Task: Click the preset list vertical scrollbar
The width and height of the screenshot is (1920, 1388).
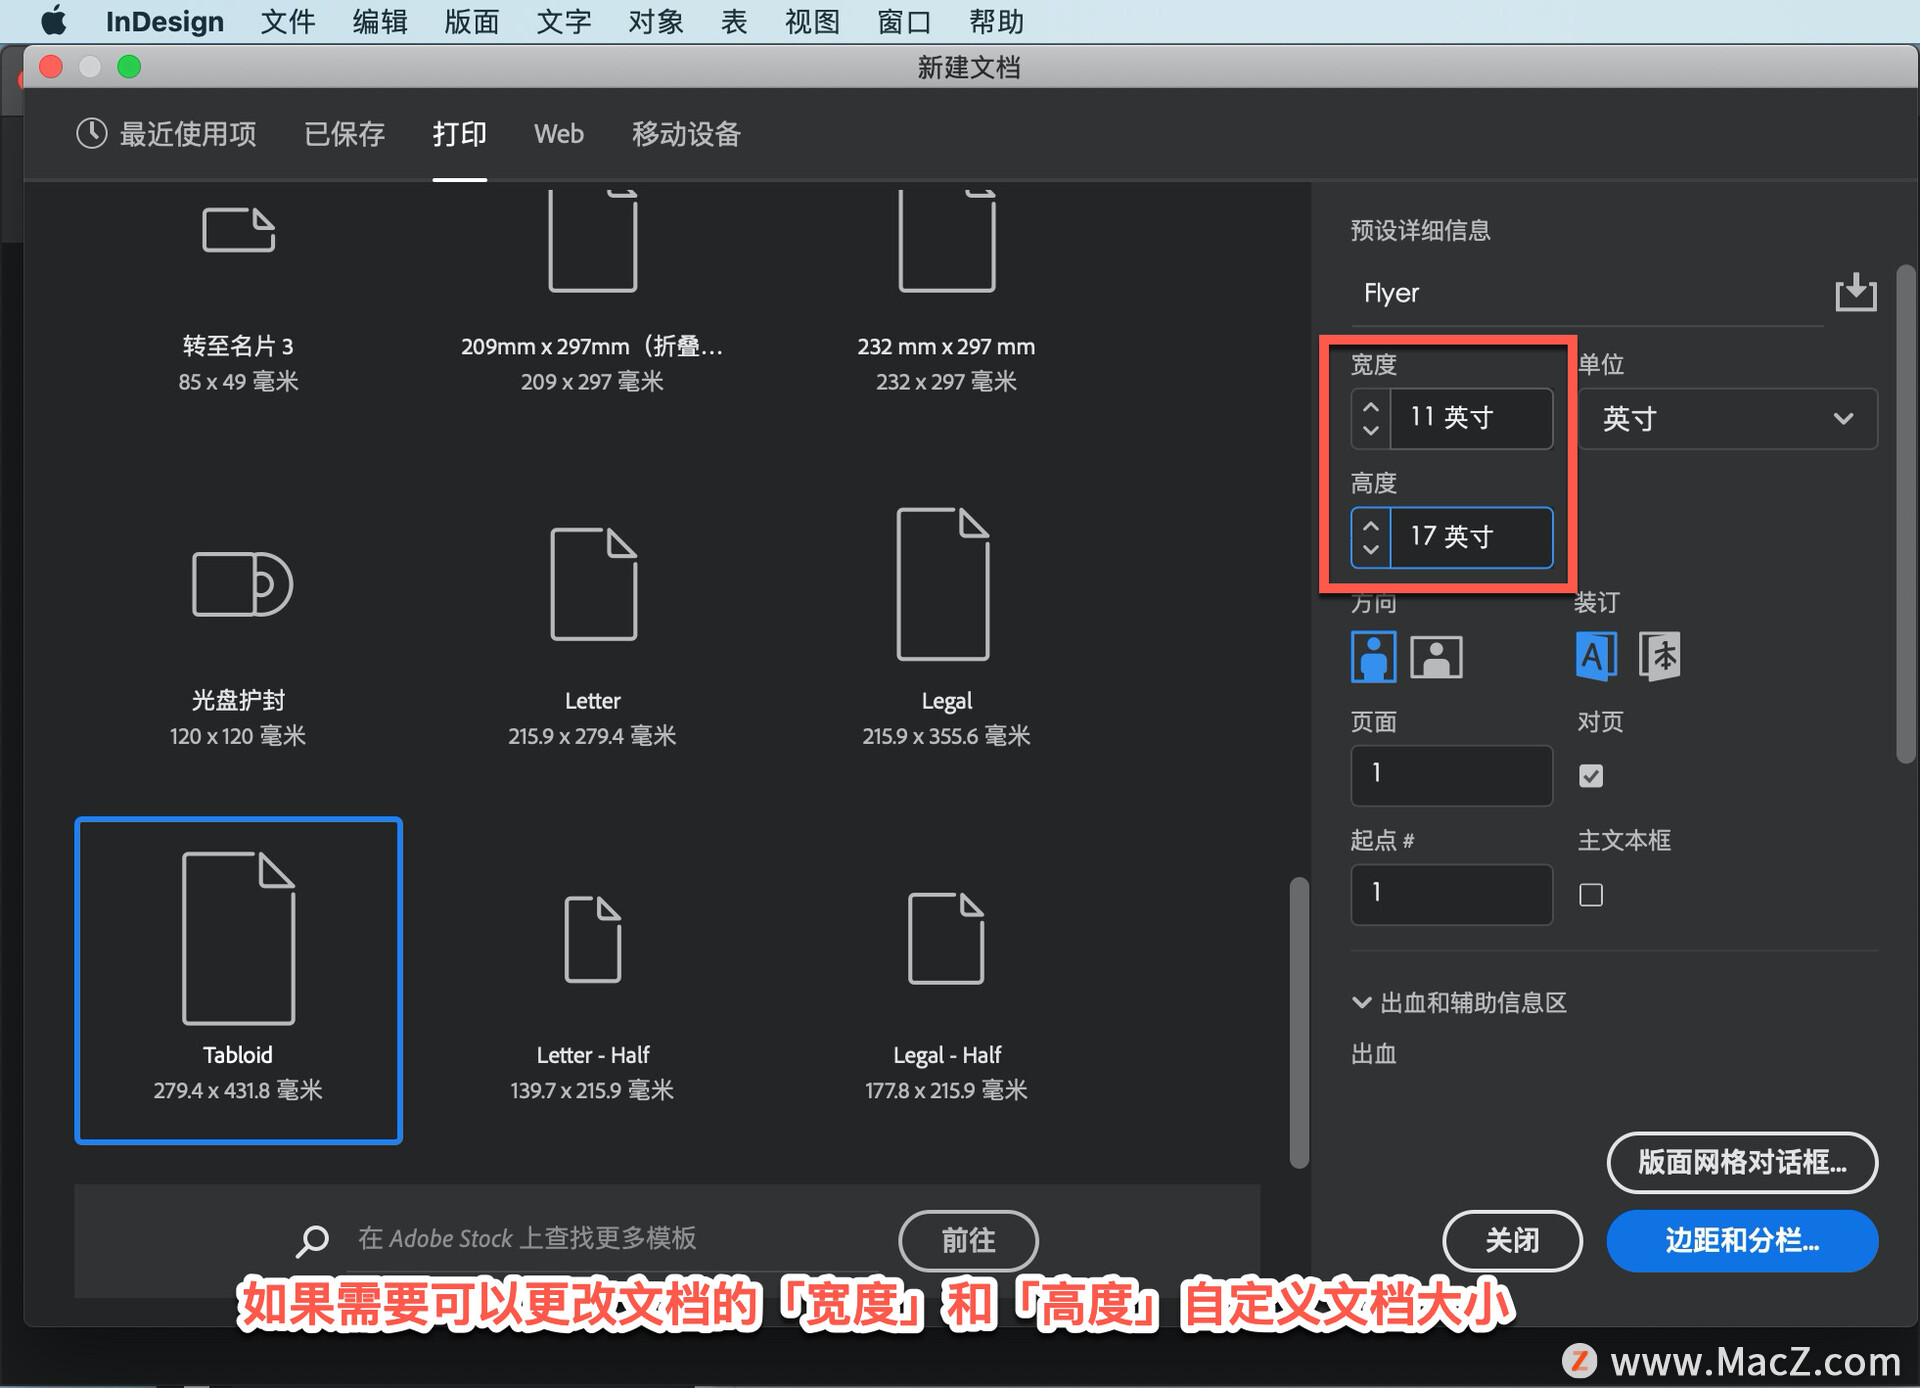Action: coord(1299,1020)
